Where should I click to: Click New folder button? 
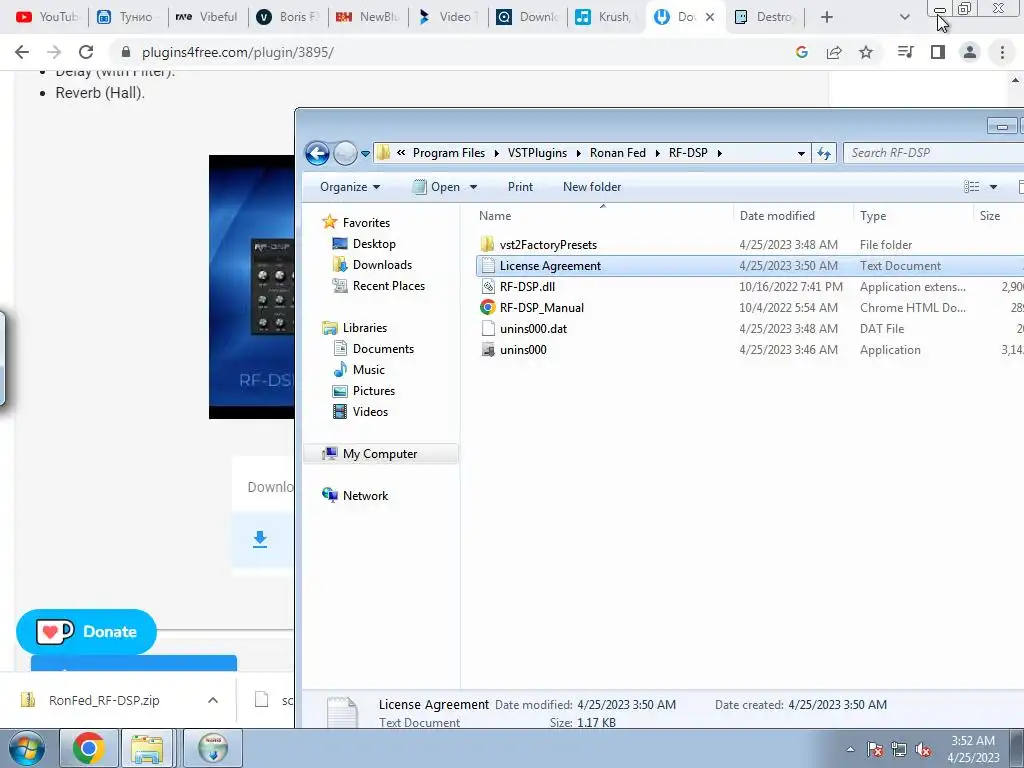point(592,187)
